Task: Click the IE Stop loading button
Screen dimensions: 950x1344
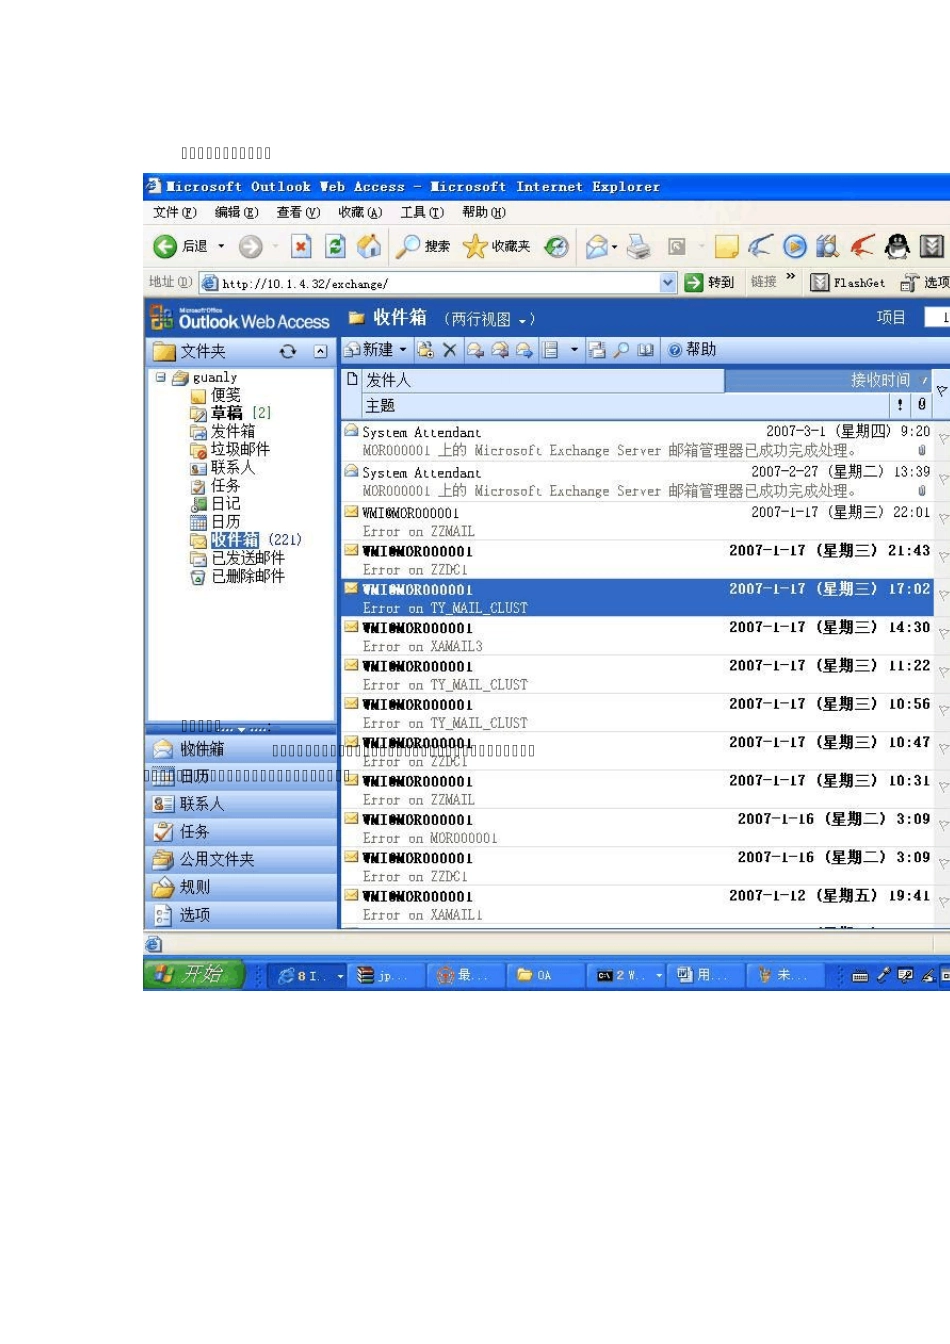Action: pos(301,246)
